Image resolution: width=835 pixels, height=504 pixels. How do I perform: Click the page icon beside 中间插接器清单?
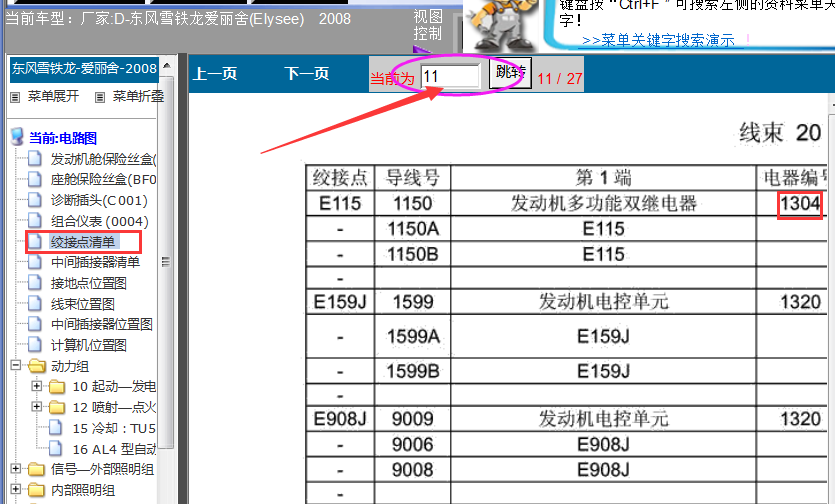coord(35,262)
